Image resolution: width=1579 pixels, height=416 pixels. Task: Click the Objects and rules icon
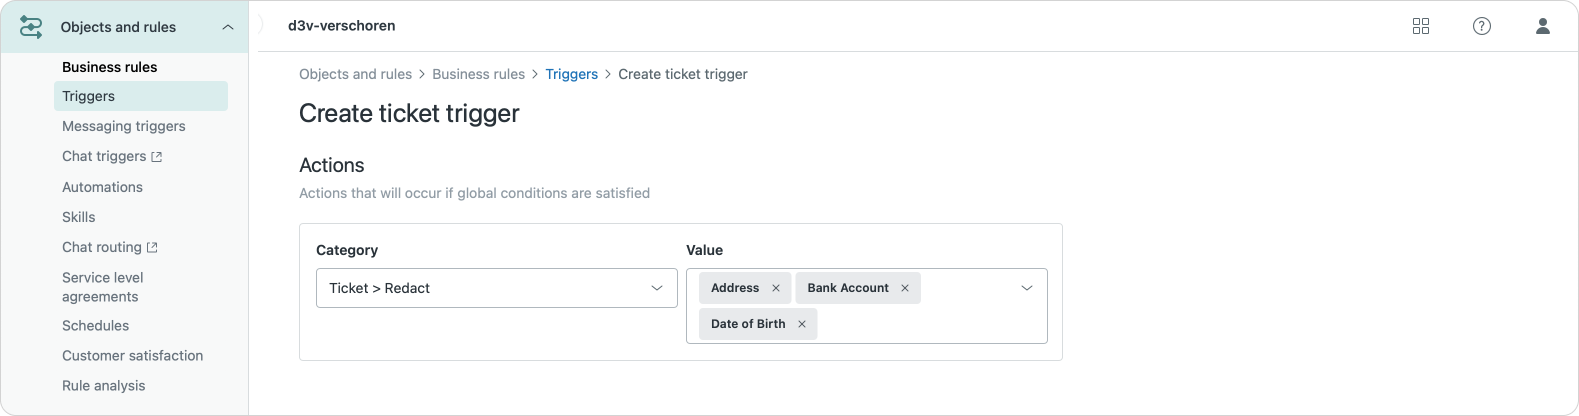[31, 27]
